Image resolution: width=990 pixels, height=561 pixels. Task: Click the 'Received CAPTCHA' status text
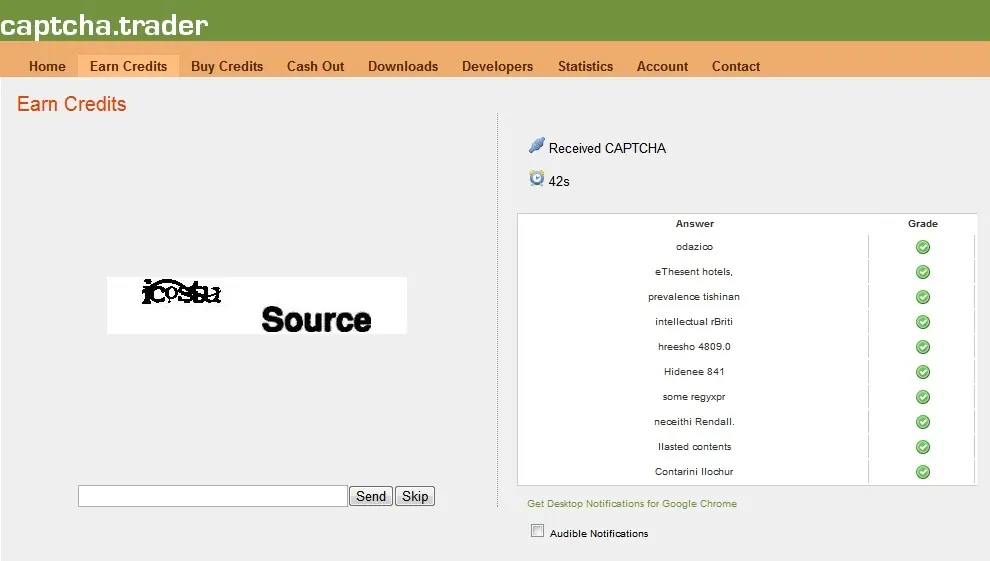pyautogui.click(x=607, y=148)
